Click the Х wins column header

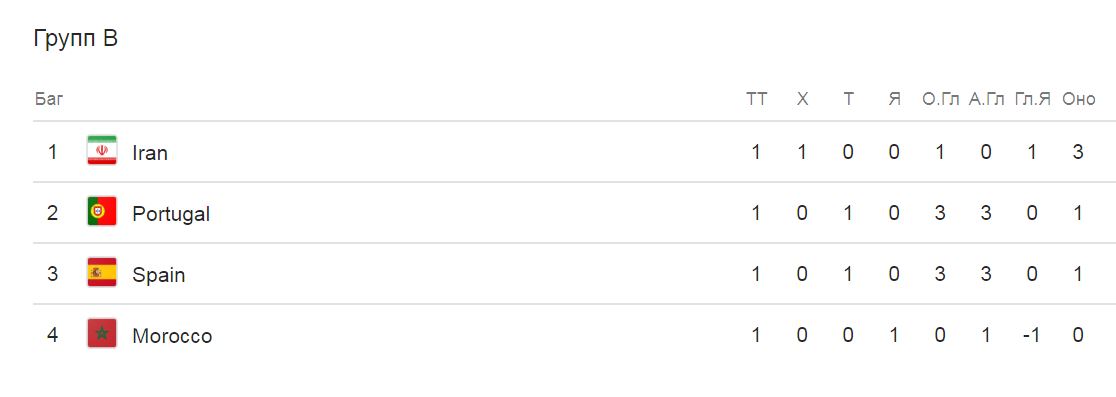[x=802, y=99]
